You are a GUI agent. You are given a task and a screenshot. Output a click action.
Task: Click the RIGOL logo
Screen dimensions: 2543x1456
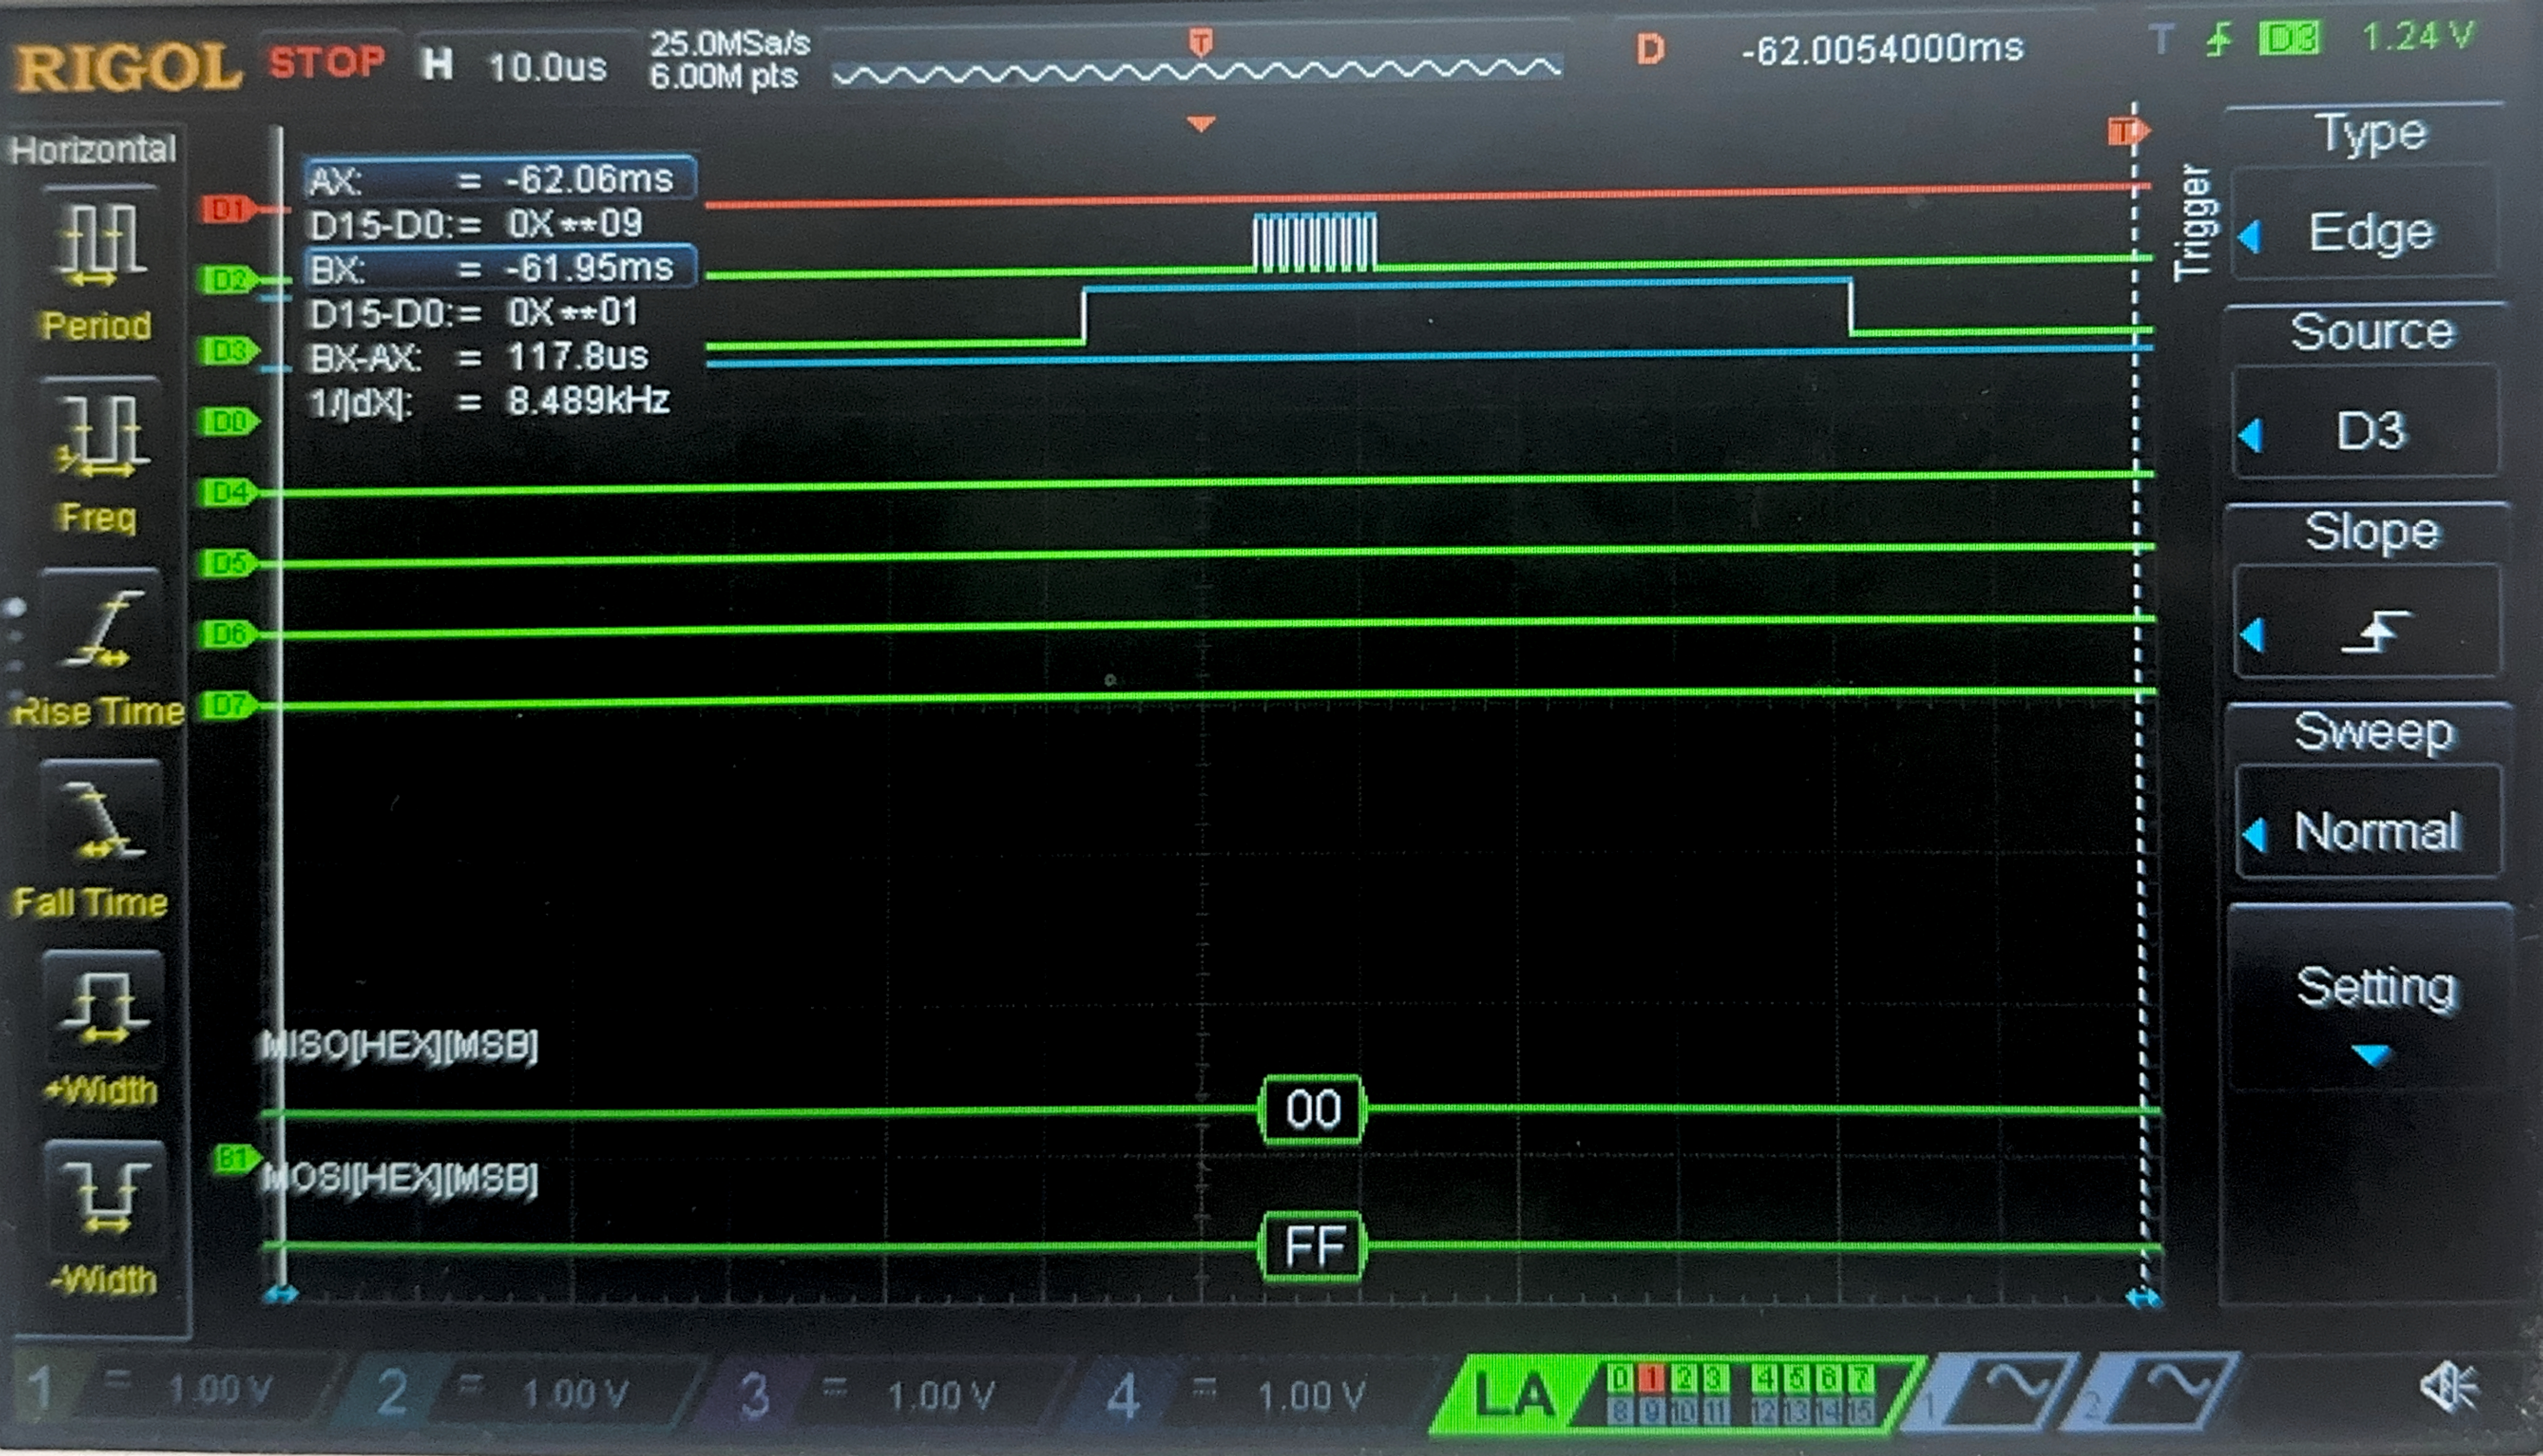click(127, 68)
